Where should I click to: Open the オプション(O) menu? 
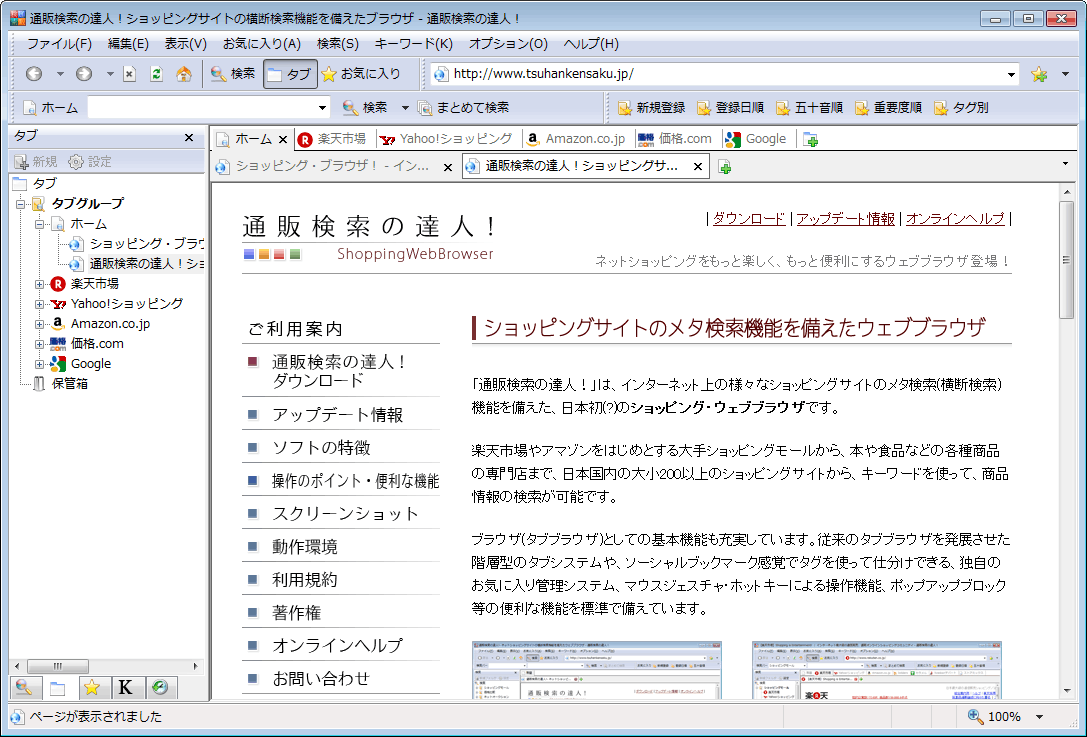pyautogui.click(x=508, y=44)
